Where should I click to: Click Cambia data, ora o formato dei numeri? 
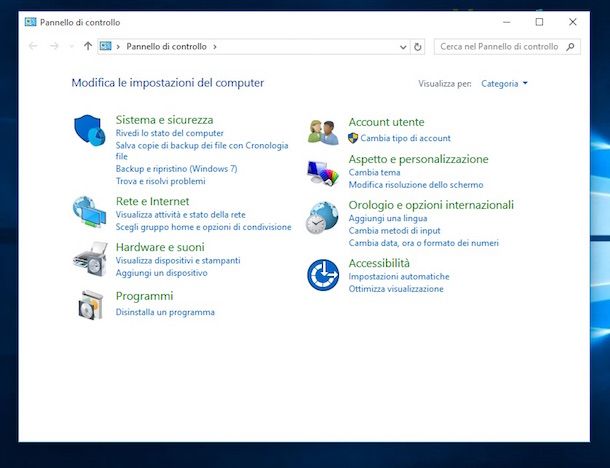(x=424, y=243)
